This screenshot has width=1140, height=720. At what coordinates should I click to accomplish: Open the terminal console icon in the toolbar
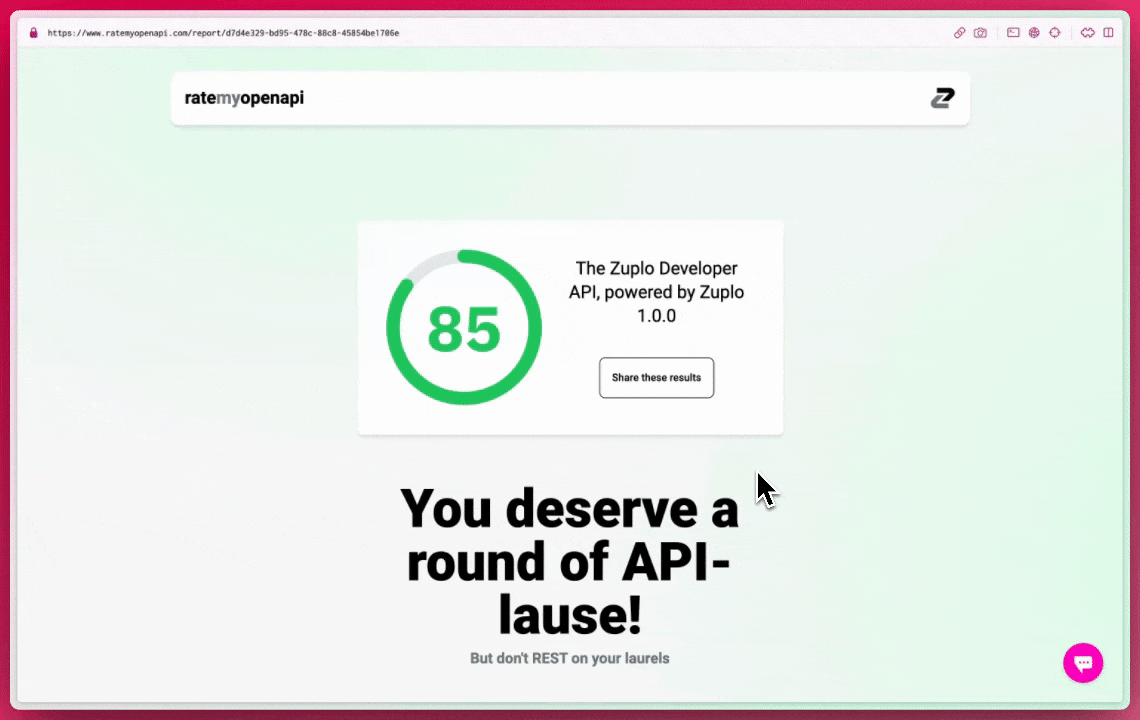coord(1013,33)
